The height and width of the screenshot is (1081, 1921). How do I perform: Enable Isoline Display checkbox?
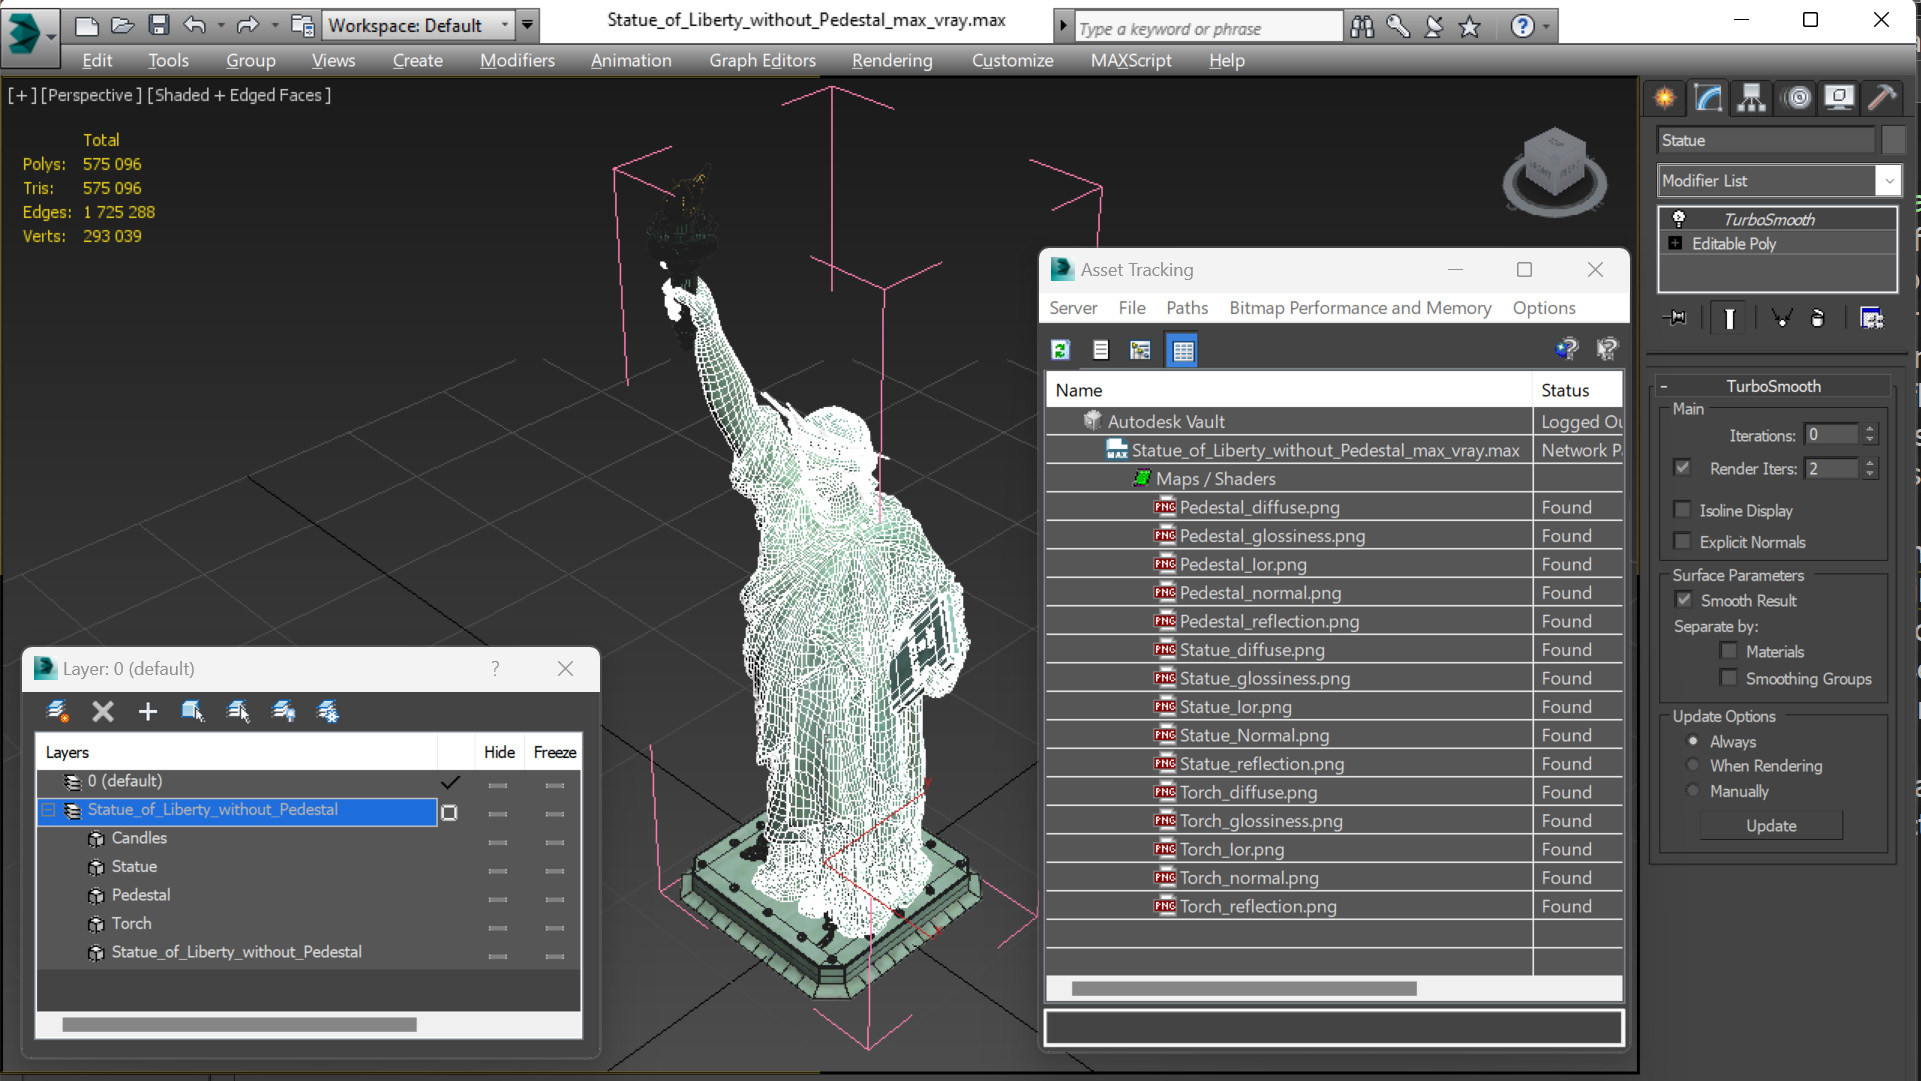click(x=1683, y=510)
